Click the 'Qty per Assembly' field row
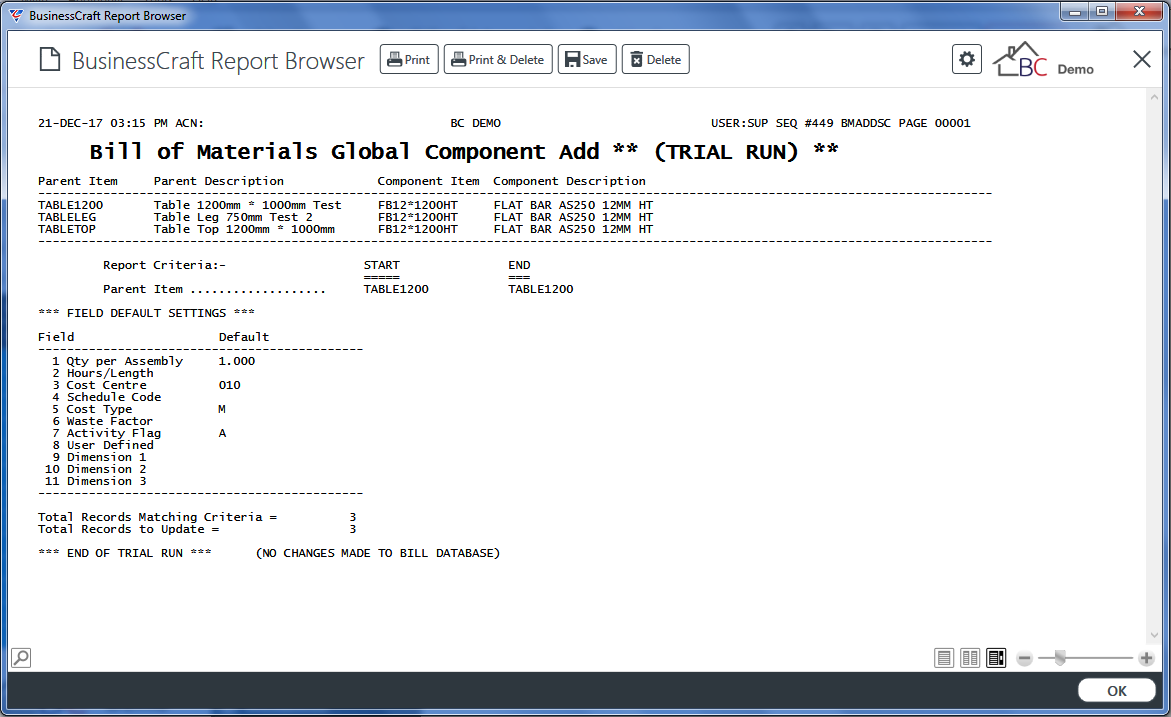The width and height of the screenshot is (1171, 717). click(153, 361)
